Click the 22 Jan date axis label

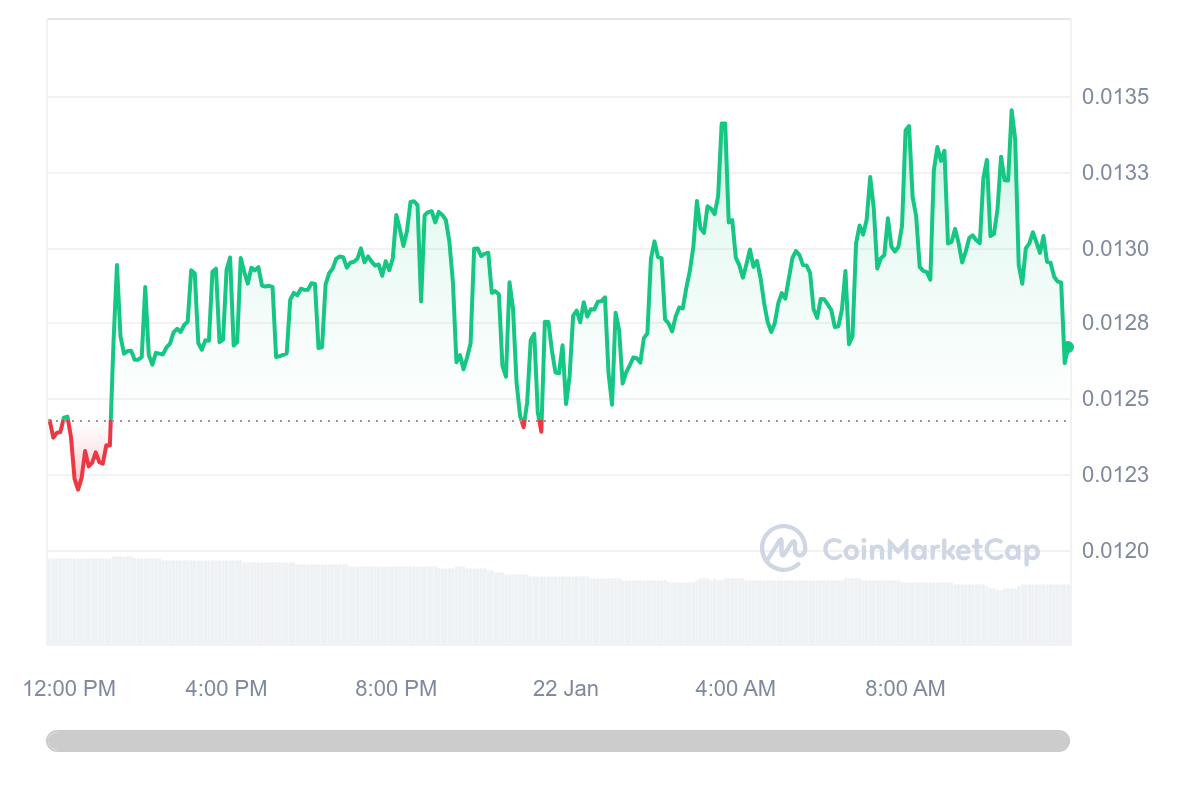pos(566,689)
